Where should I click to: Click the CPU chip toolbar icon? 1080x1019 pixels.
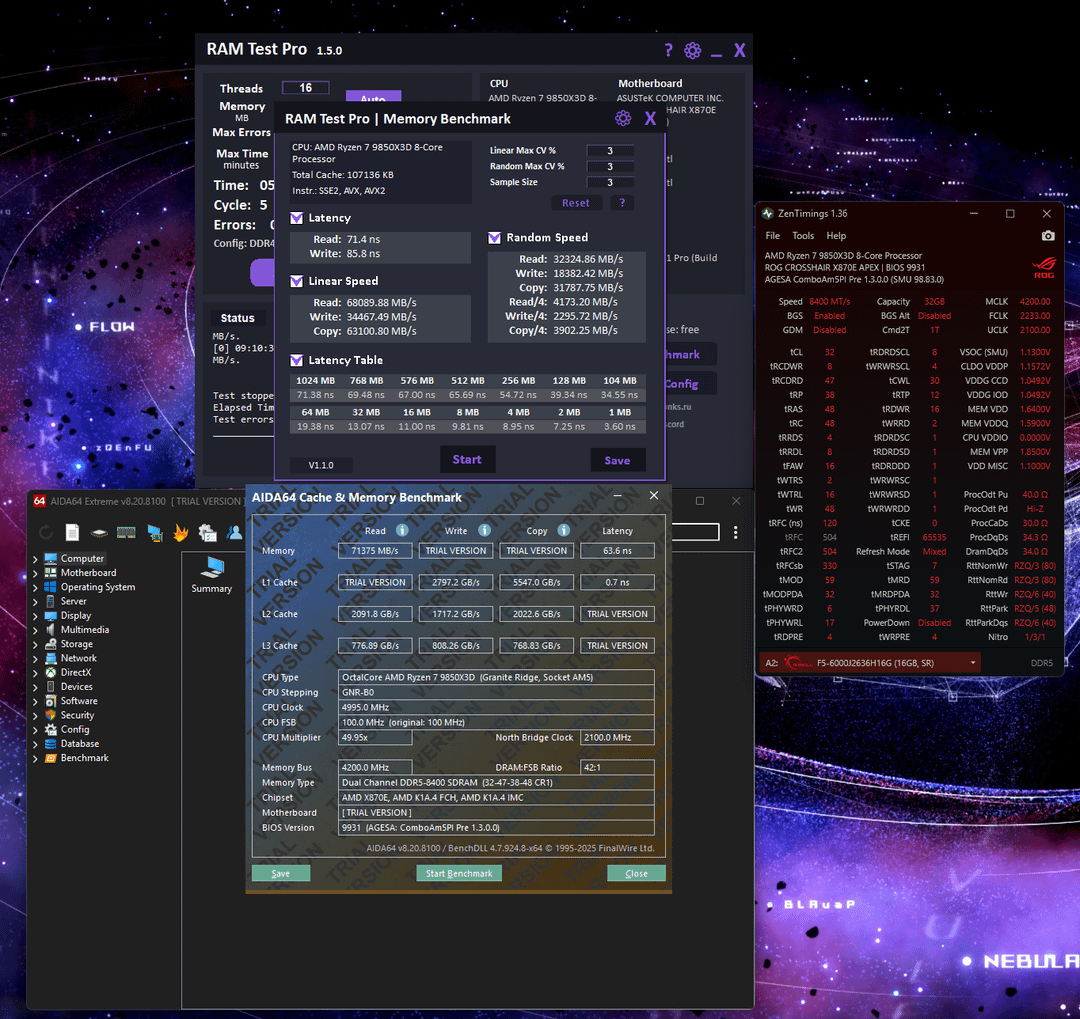[99, 532]
